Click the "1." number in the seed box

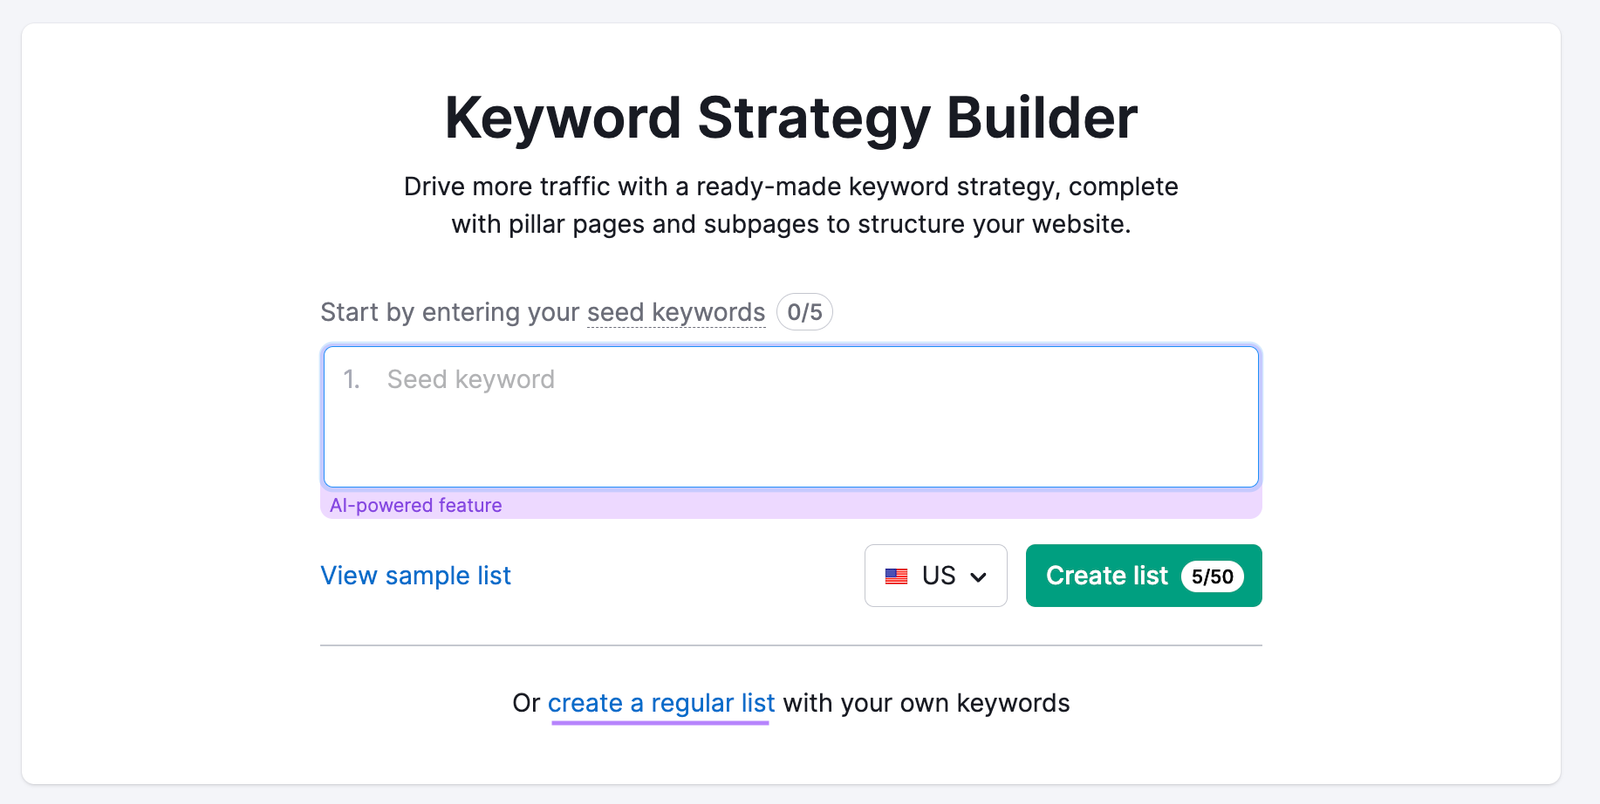tap(351, 380)
